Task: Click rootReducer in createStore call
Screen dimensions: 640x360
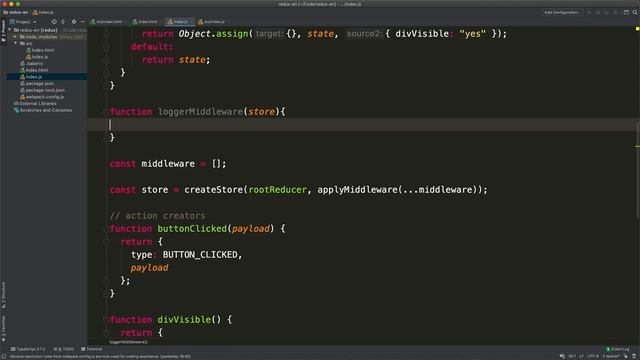Action: (x=277, y=190)
